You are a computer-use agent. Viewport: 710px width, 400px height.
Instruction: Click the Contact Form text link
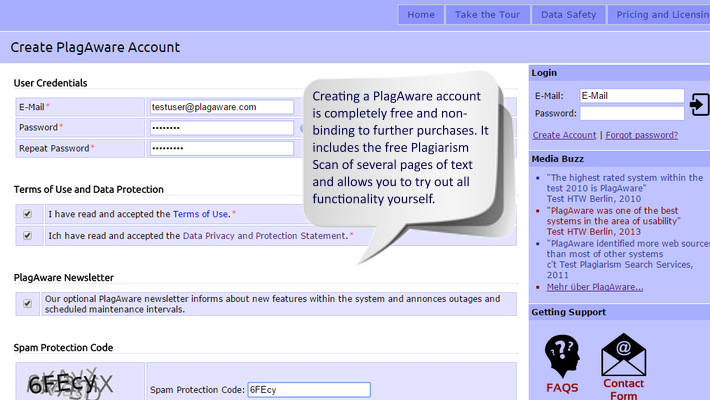(624, 390)
